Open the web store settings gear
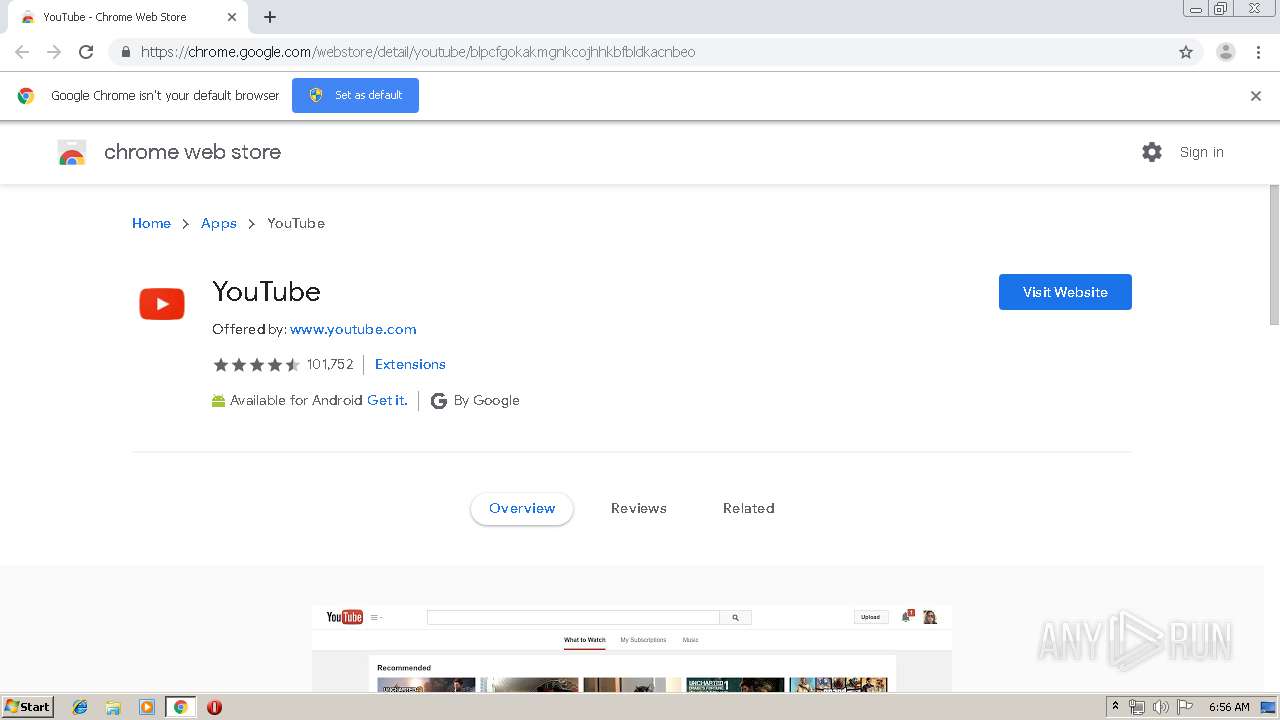Viewport: 1280px width, 720px height. [1152, 152]
